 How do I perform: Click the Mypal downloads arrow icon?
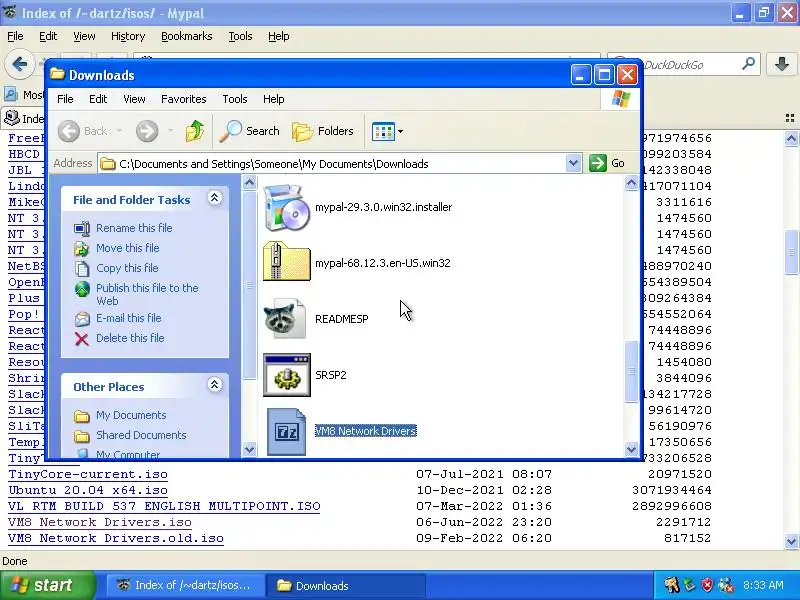pyautogui.click(x=781, y=64)
